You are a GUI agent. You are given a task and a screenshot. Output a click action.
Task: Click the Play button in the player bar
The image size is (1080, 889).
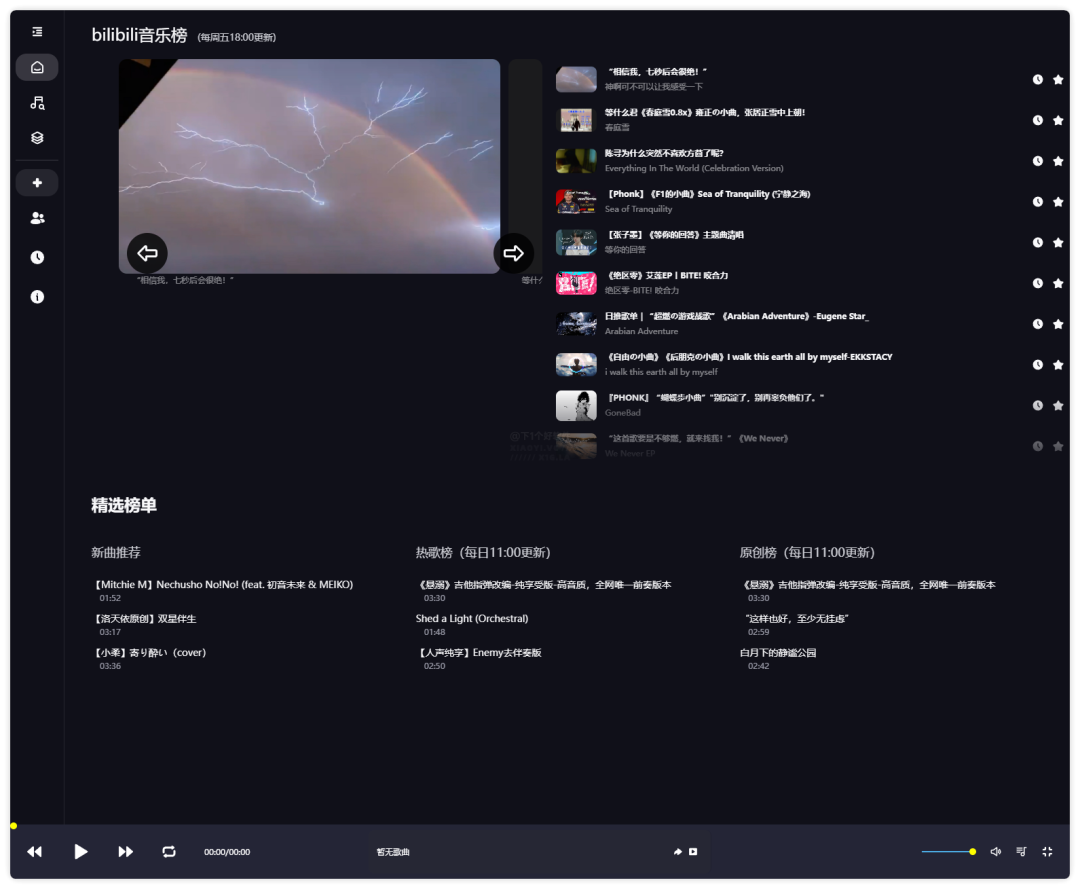pos(81,851)
